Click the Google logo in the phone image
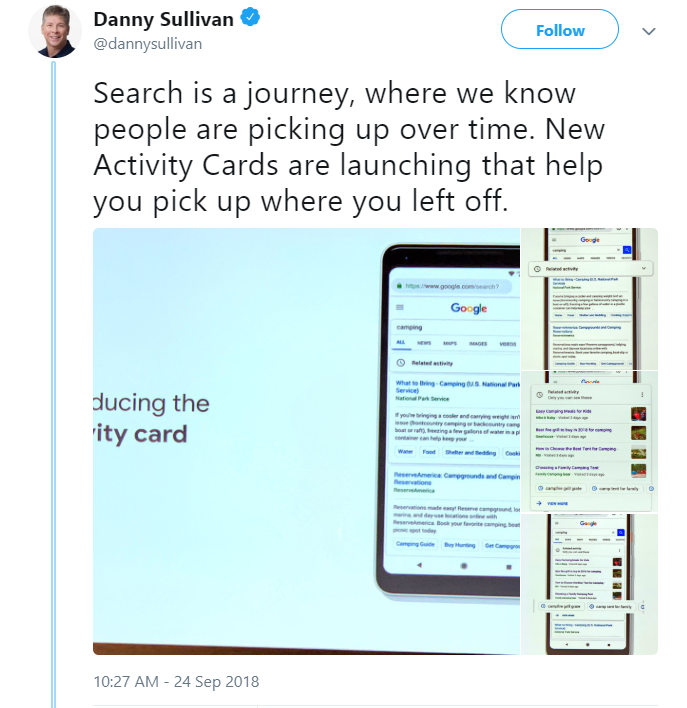Viewport: 687px width, 708px height. coord(468,308)
